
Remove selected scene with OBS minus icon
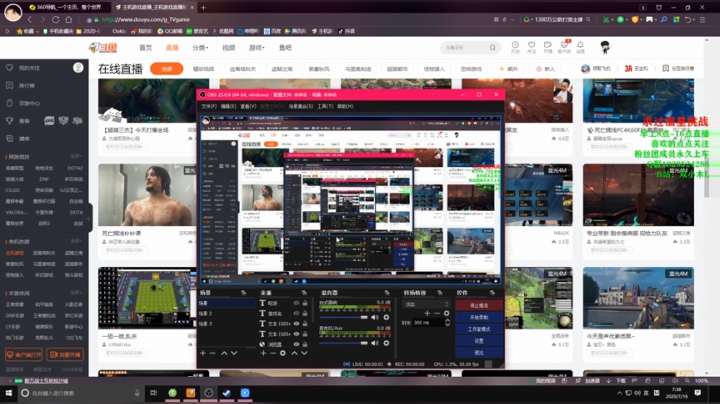point(212,353)
